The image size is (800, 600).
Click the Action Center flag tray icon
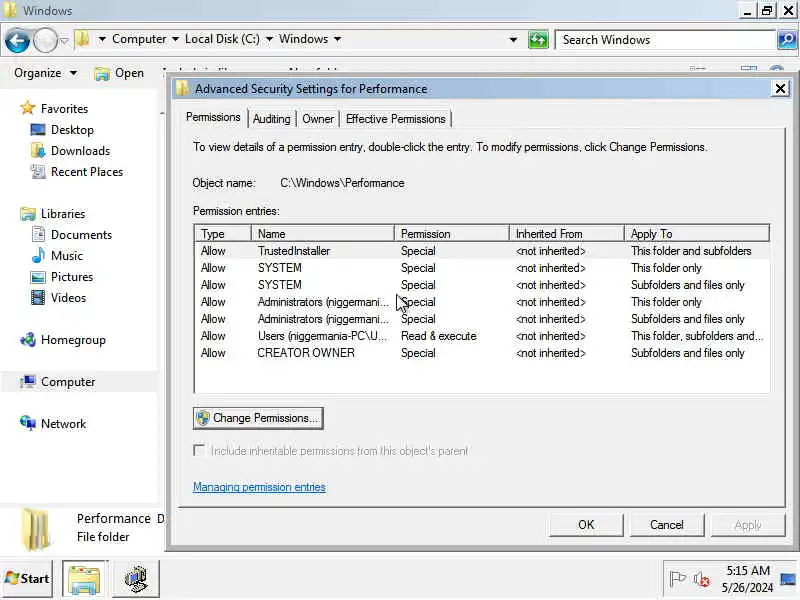[x=677, y=579]
